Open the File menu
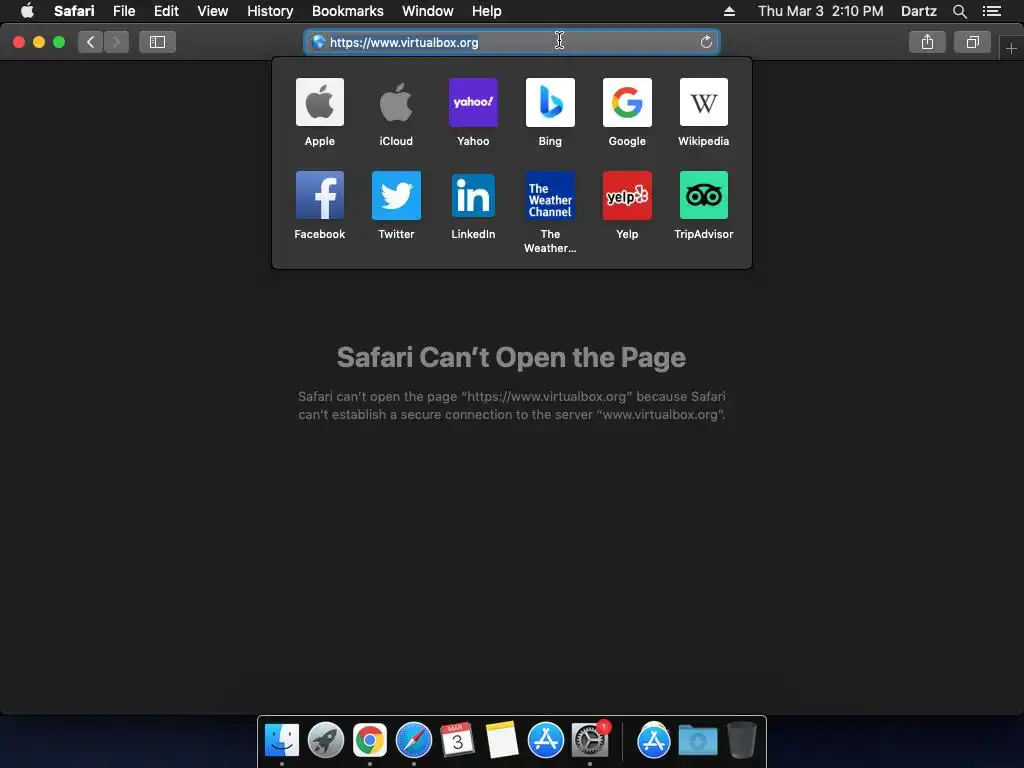The height and width of the screenshot is (768, 1024). coord(123,11)
